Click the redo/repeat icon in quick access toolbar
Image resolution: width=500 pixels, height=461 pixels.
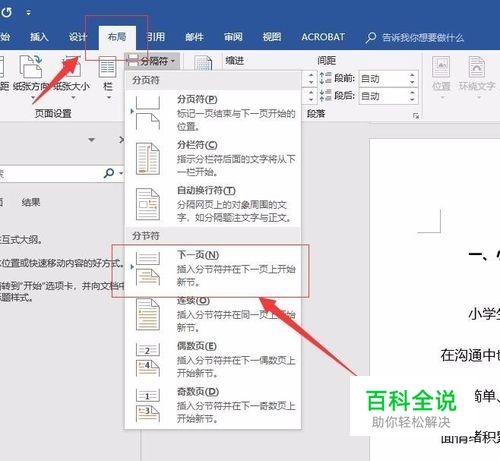(x=6, y=13)
